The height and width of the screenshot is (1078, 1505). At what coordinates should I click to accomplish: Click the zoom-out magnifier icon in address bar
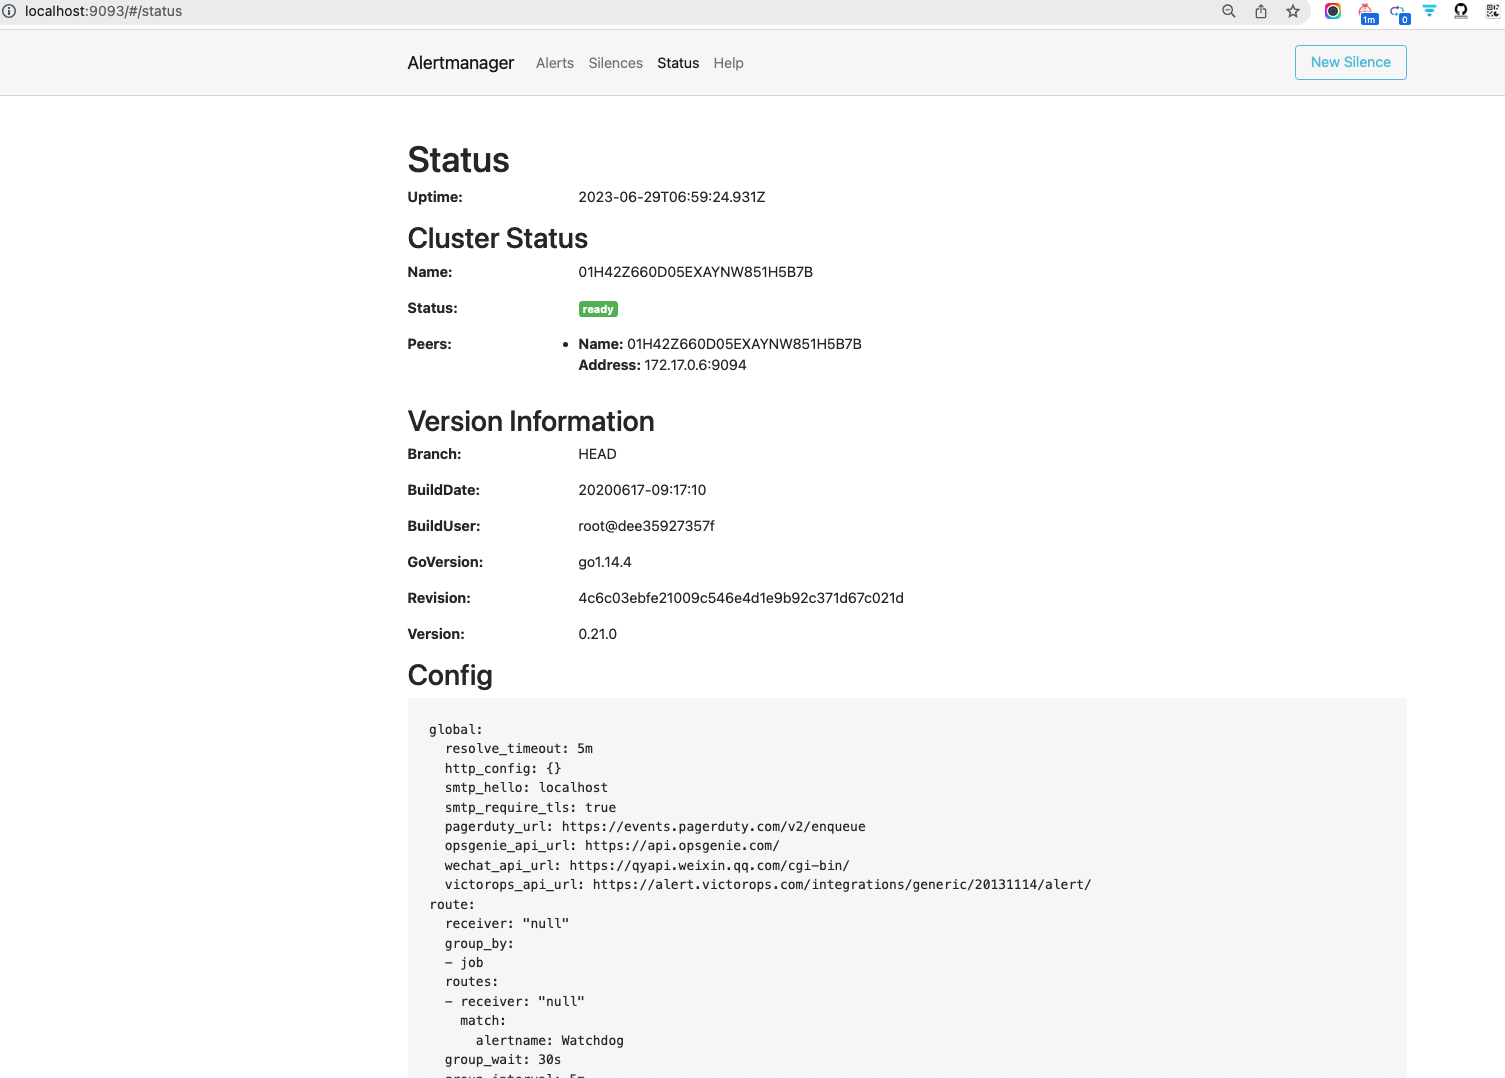click(x=1228, y=11)
